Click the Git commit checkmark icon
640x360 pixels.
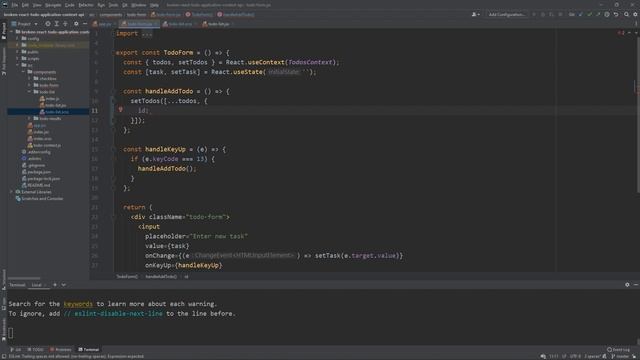click(x=589, y=14)
